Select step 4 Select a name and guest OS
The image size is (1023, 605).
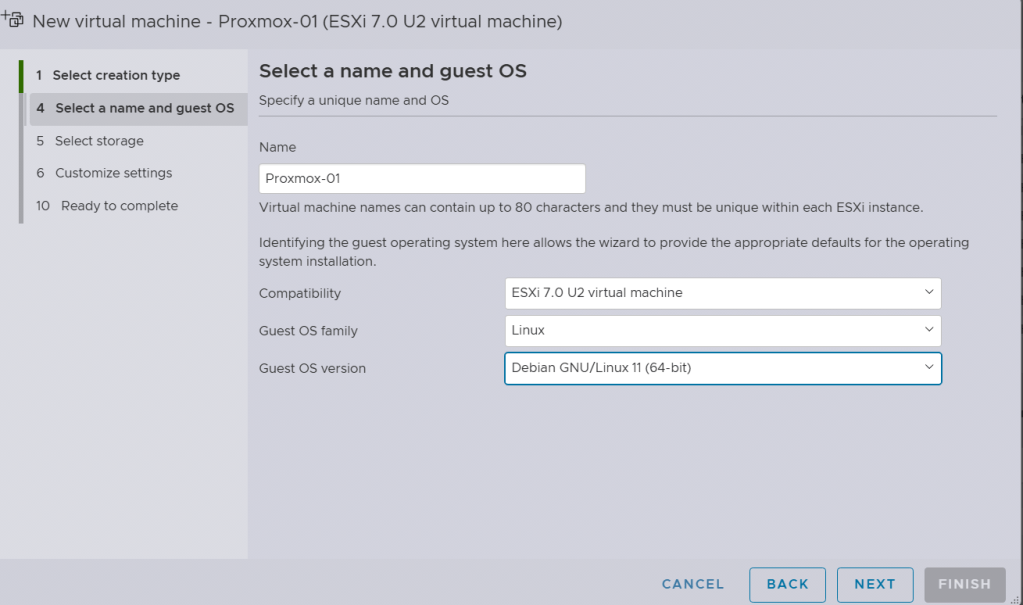click(x=144, y=108)
